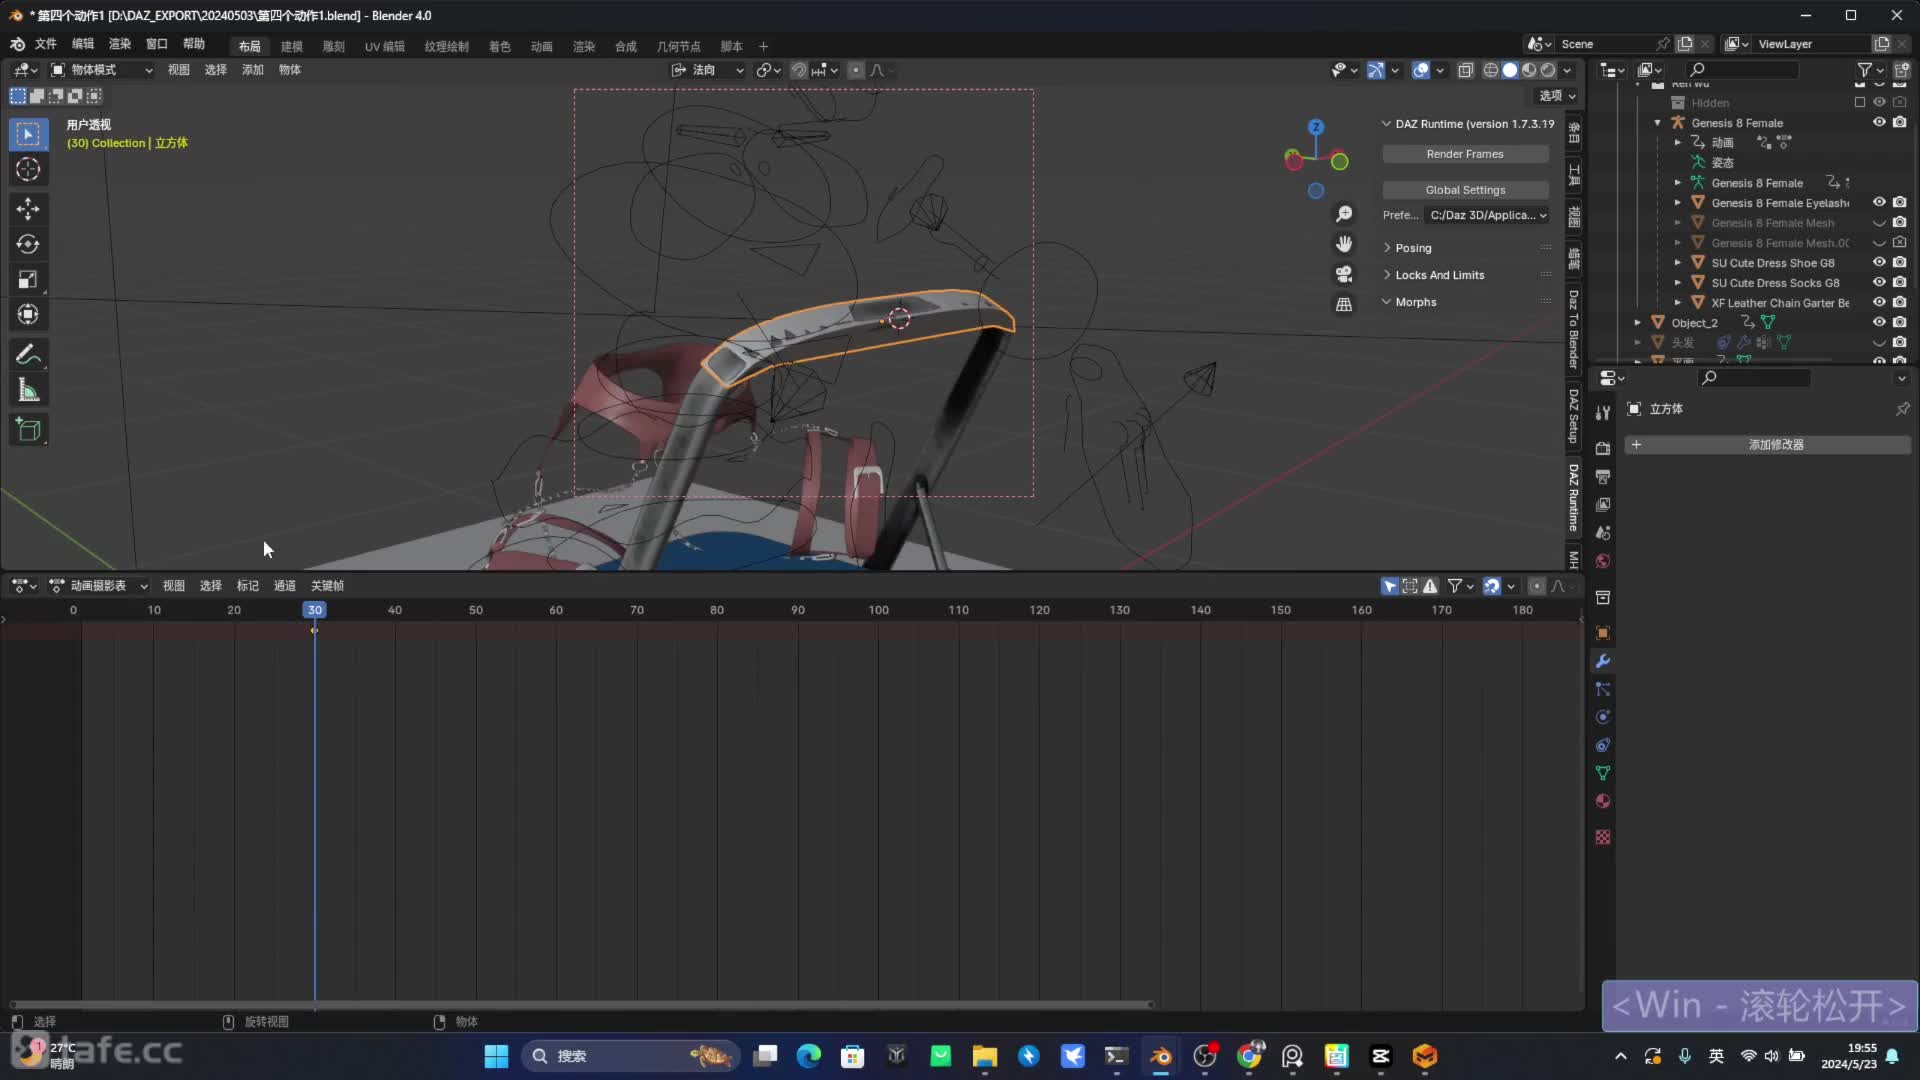Expand the Object_2 outliner item
The image size is (1920, 1080).
click(x=1638, y=323)
